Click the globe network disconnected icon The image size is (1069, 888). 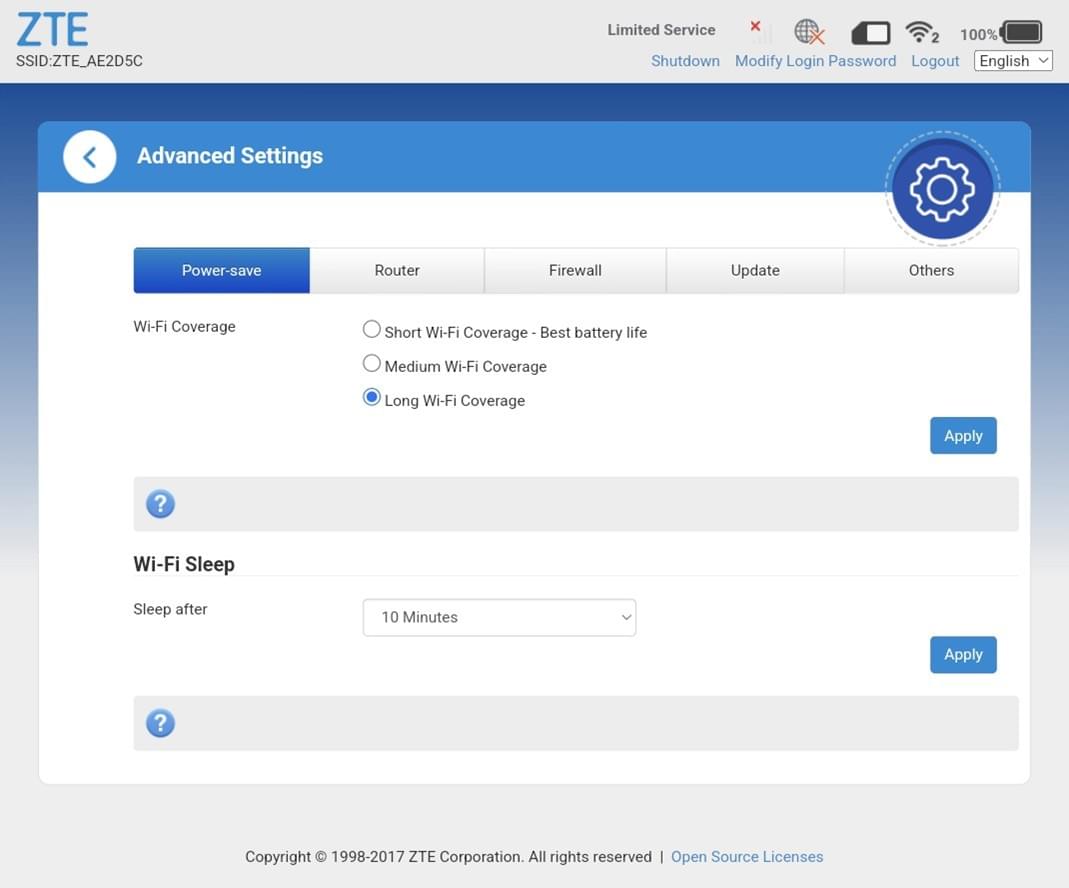[809, 31]
